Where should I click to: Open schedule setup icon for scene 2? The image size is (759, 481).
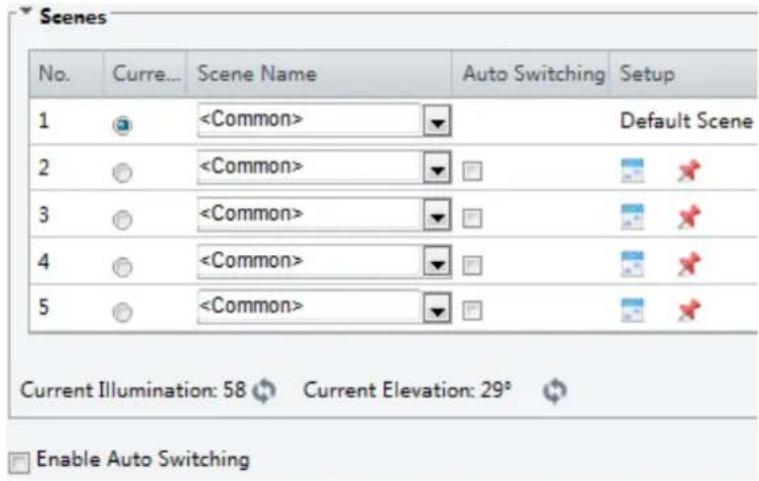632,170
